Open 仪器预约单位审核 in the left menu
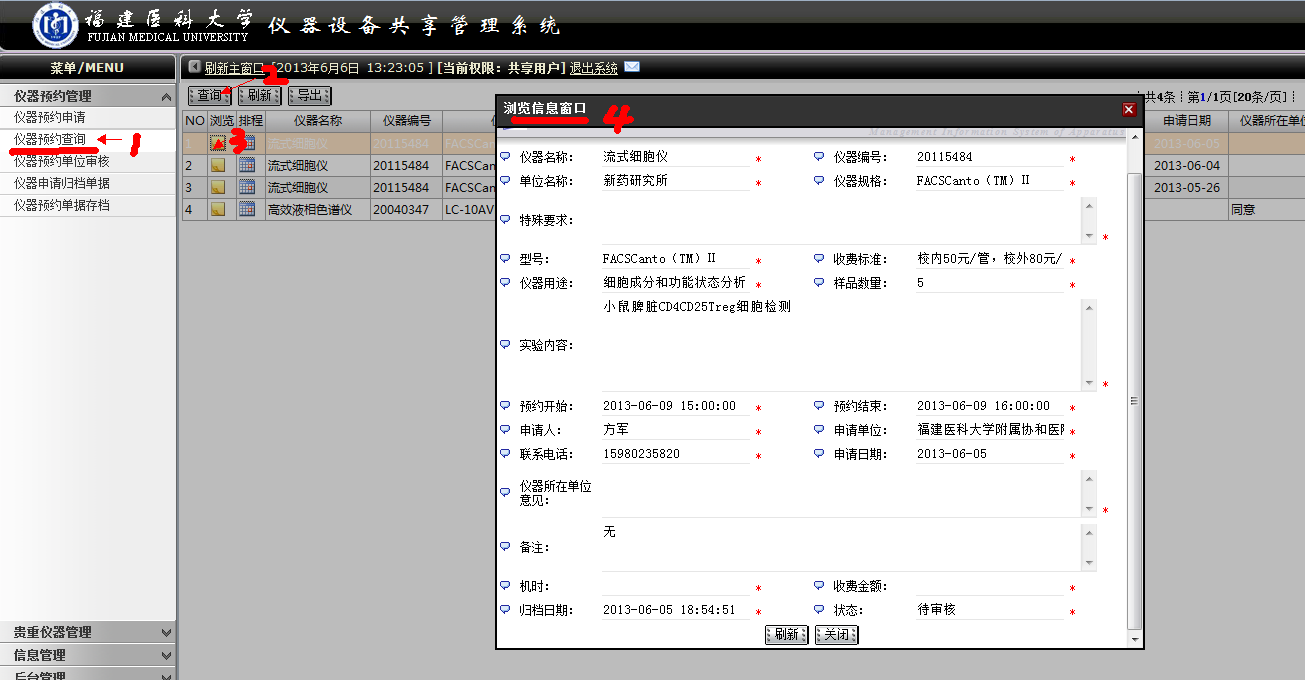Image resolution: width=1305 pixels, height=680 pixels. [x=61, y=161]
